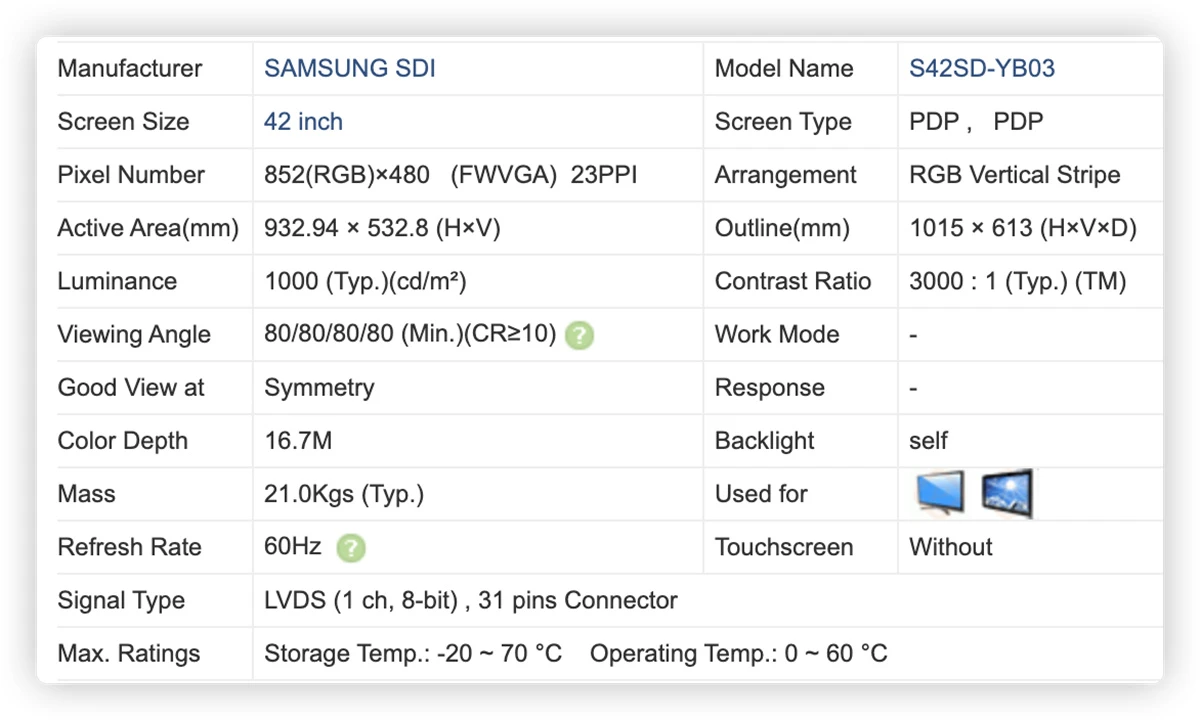1200x720 pixels.
Task: Select the pixel number value 852(RGB)×480
Action: 347,175
